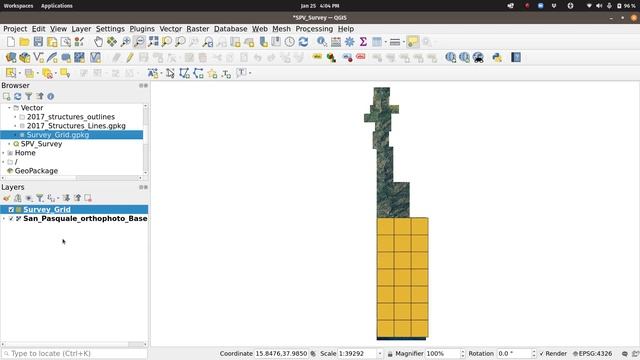
Task: Filter the Browser panel tree
Action: click(x=29, y=96)
